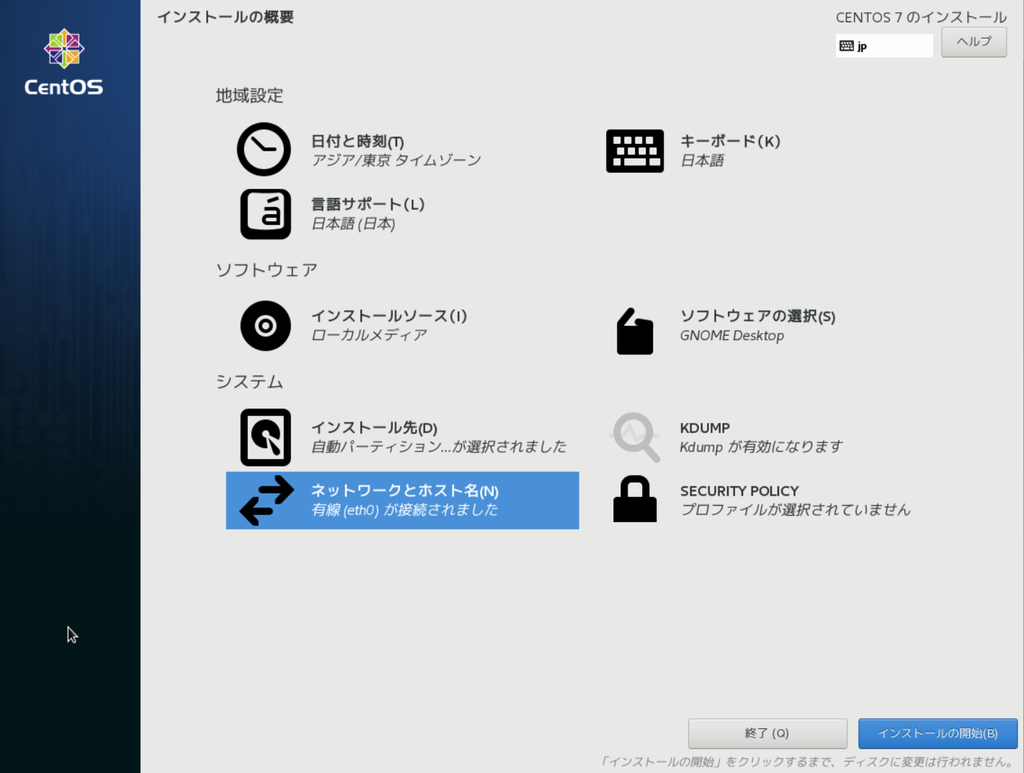Open the installation source disc icon

click(x=265, y=326)
